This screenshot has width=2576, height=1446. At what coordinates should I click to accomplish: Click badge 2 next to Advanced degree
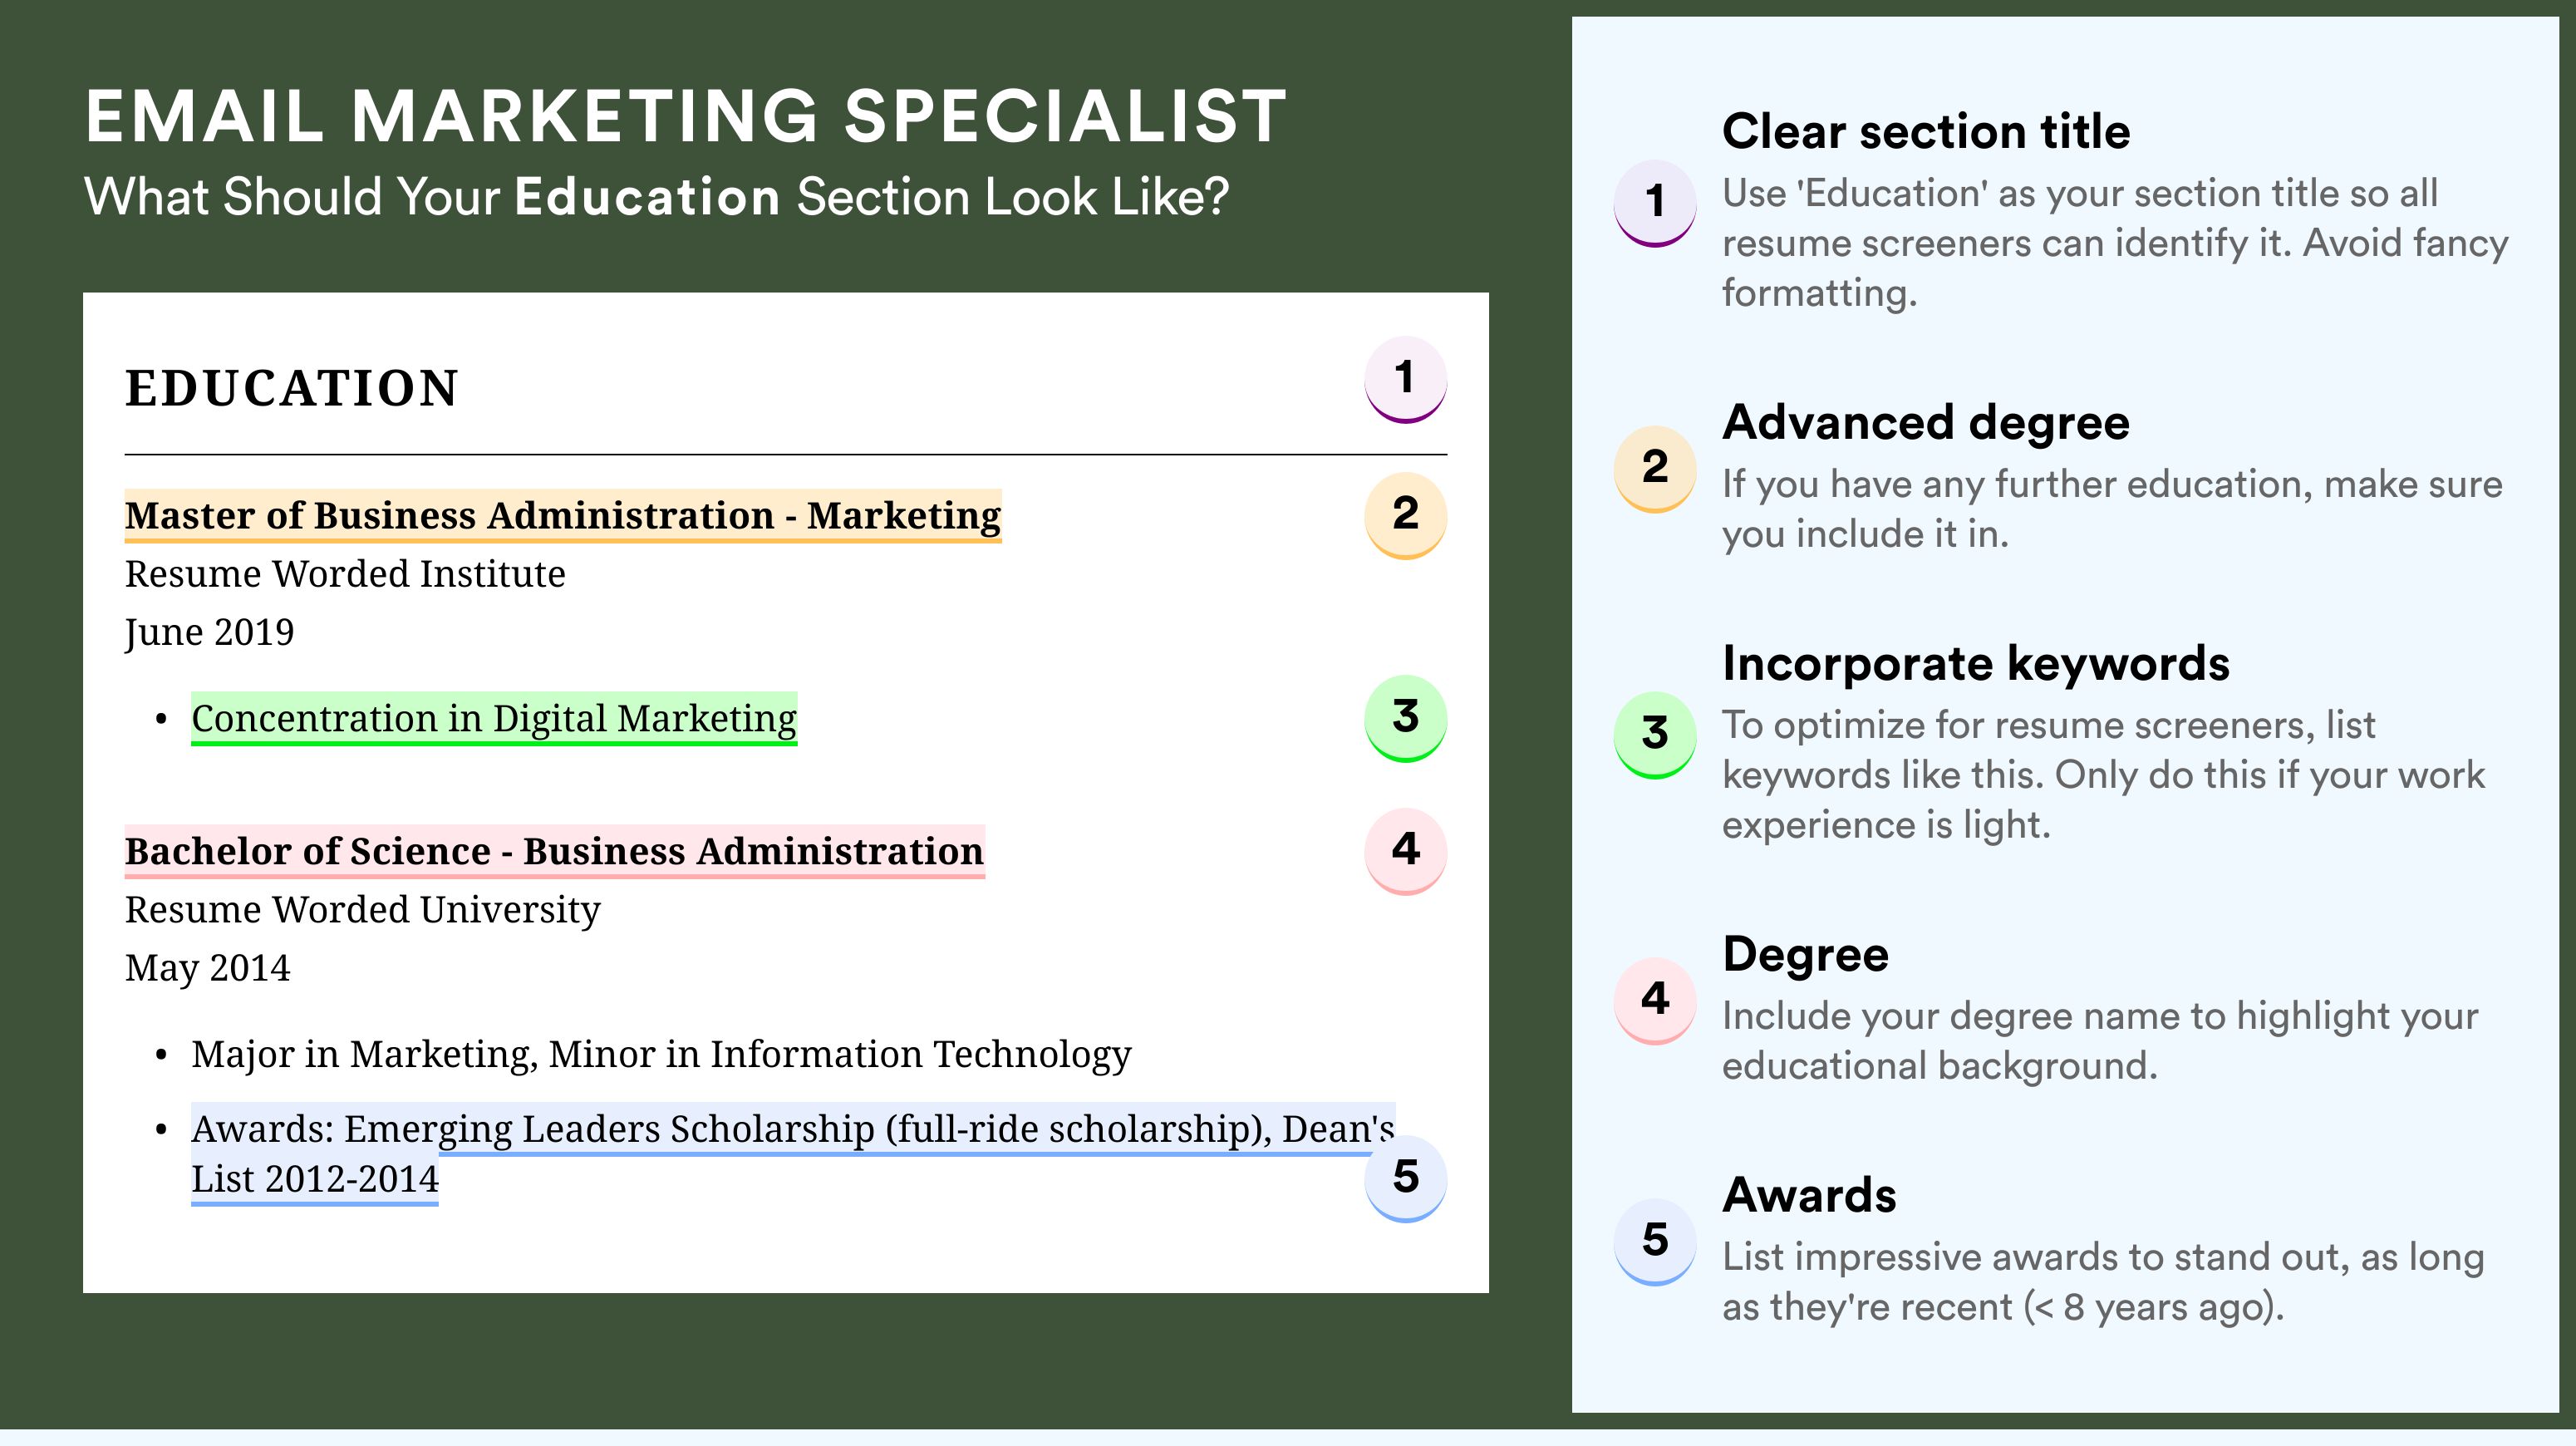pos(1655,469)
